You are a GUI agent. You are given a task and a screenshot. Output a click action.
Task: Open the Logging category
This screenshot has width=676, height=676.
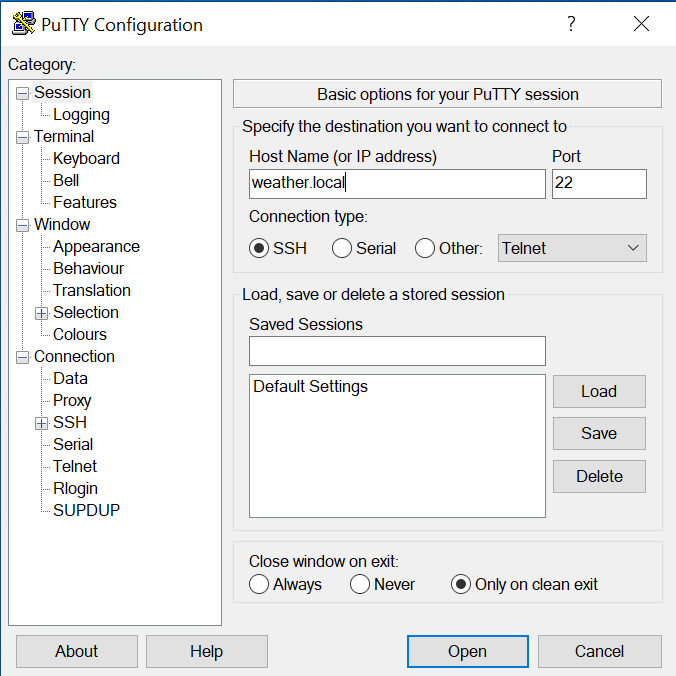pyautogui.click(x=81, y=115)
